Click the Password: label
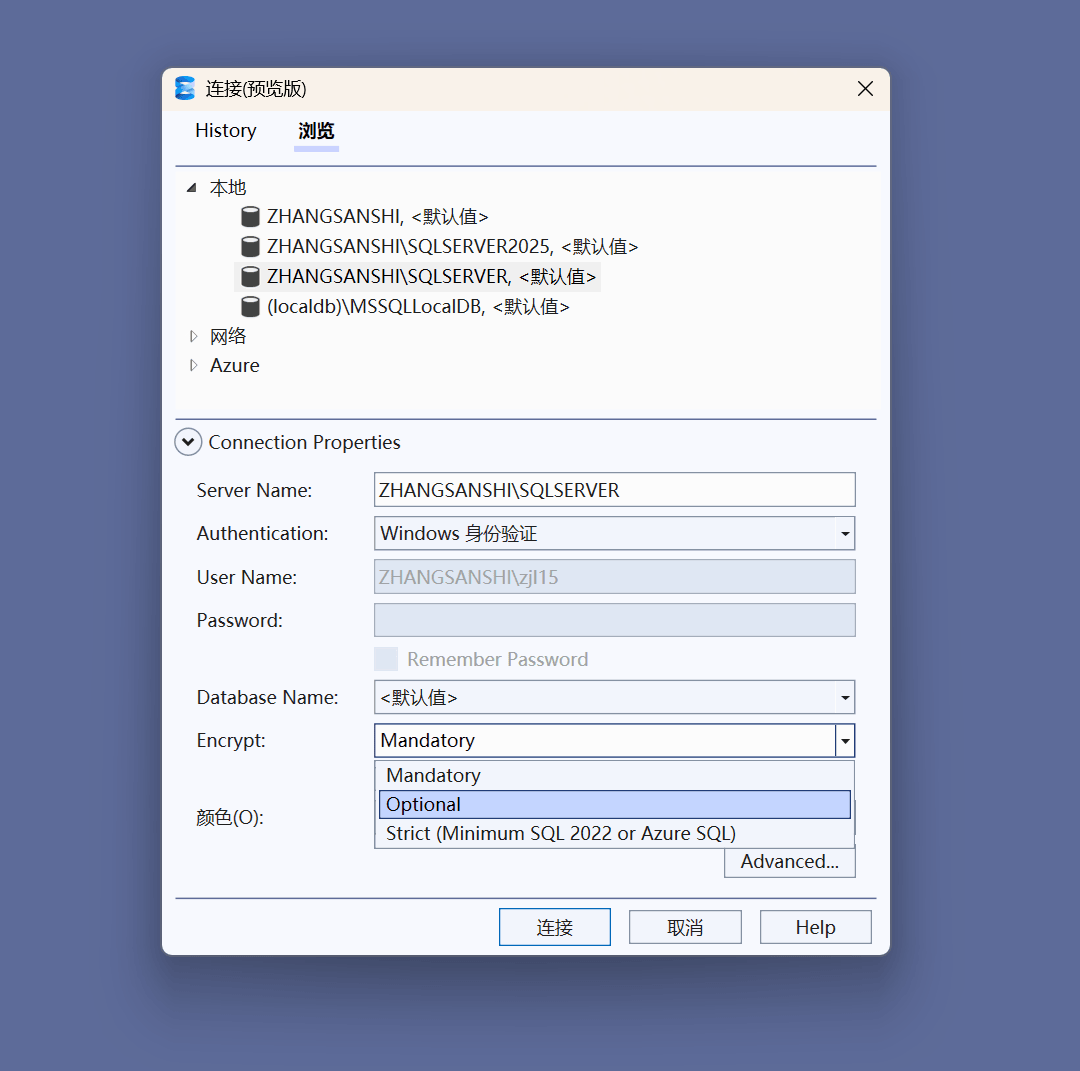The height and width of the screenshot is (1071, 1080). tap(240, 621)
